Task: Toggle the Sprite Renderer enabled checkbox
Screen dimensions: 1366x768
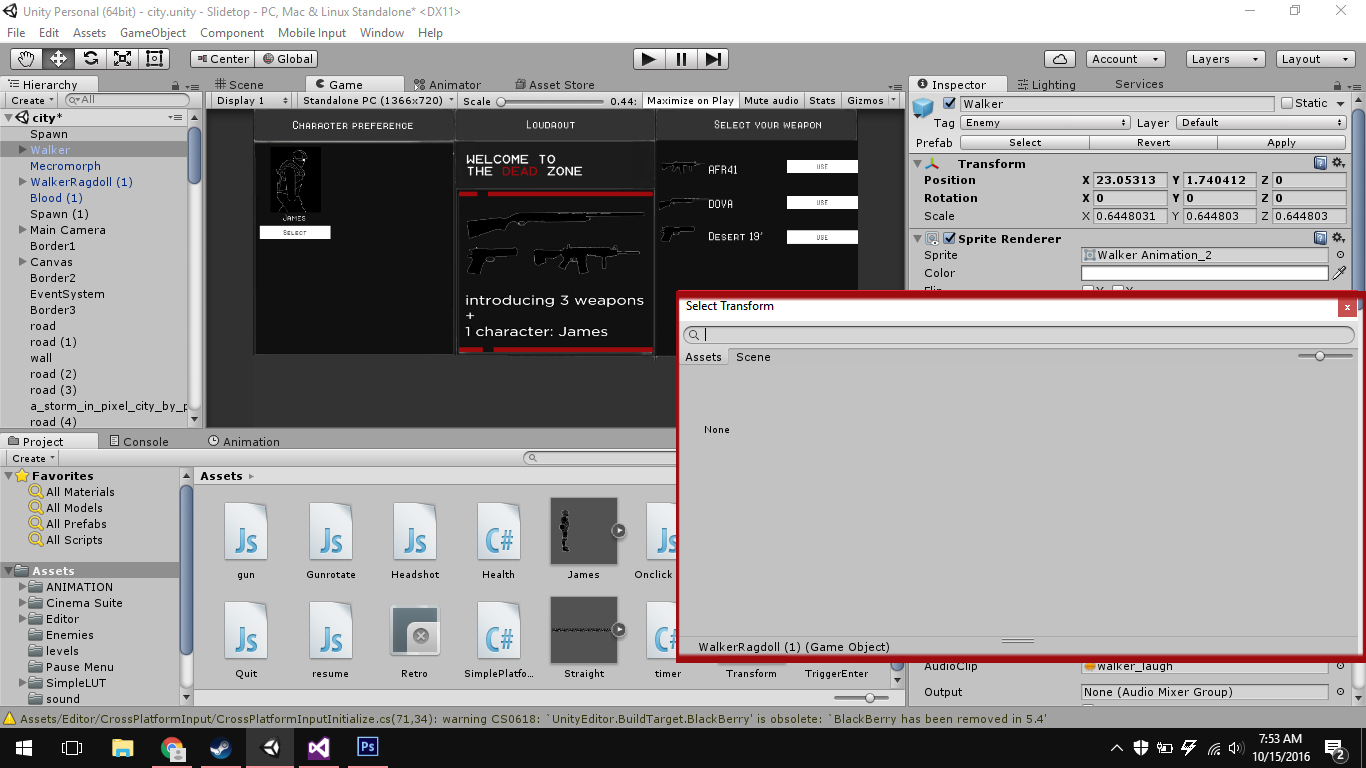Action: click(x=949, y=238)
